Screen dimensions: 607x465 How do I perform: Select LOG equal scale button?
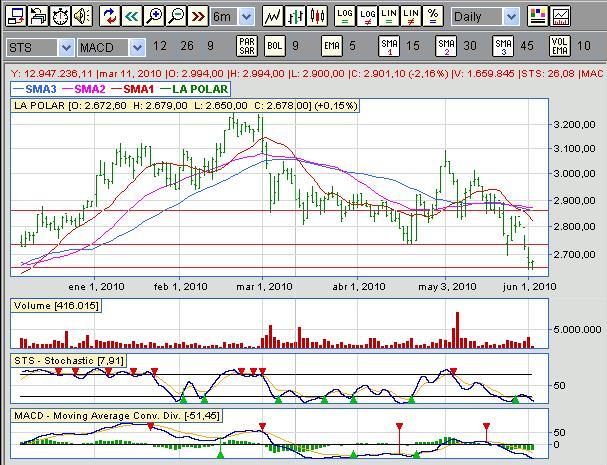(x=344, y=16)
